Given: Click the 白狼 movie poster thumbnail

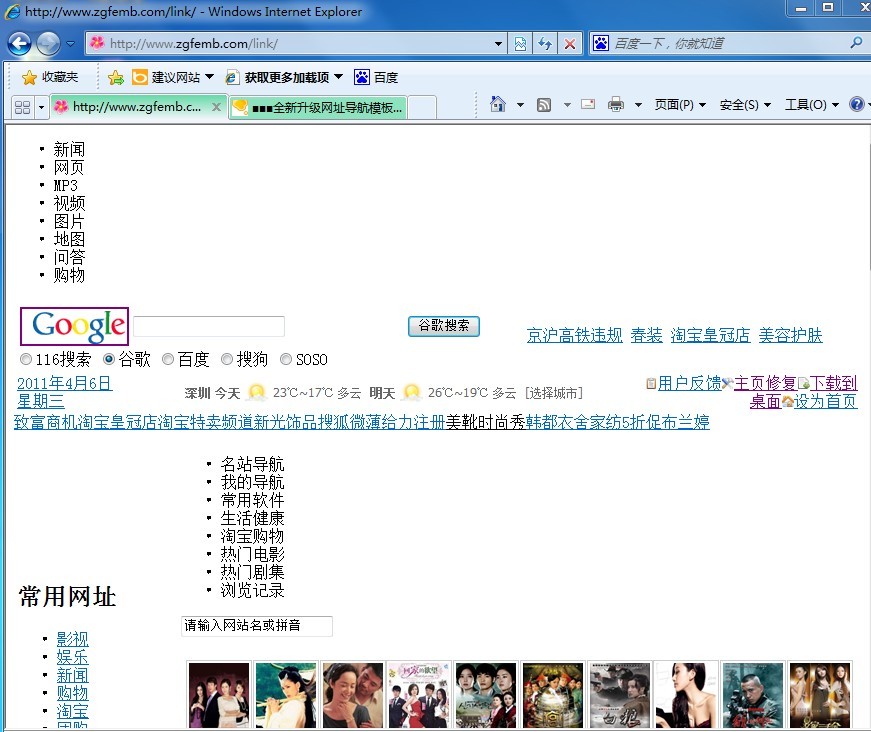Looking at the screenshot, I should [x=619, y=695].
